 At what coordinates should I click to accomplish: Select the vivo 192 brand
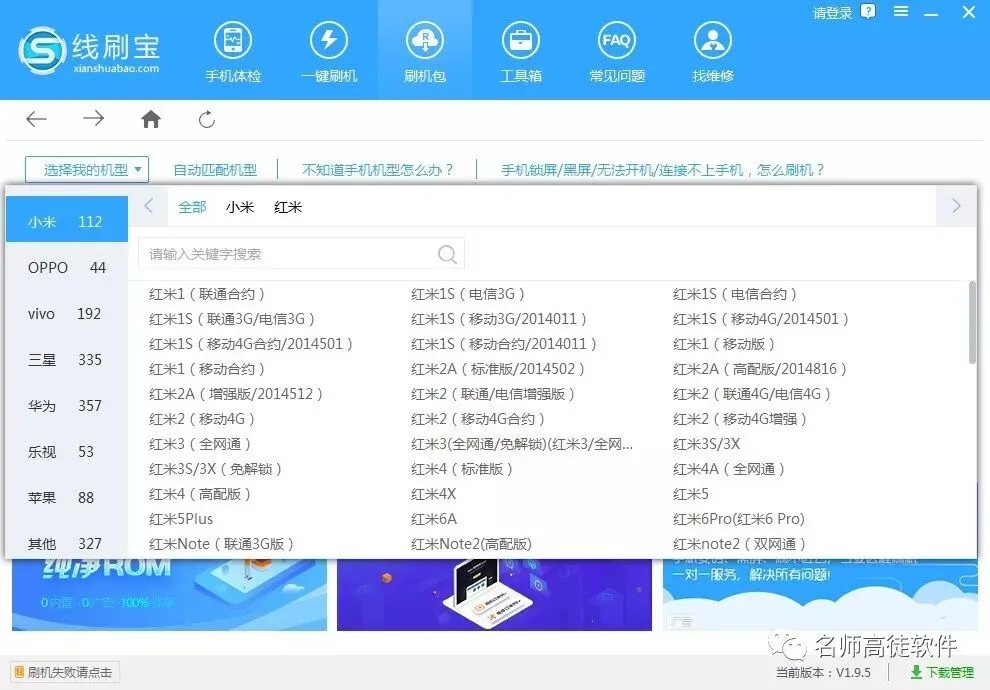66,314
